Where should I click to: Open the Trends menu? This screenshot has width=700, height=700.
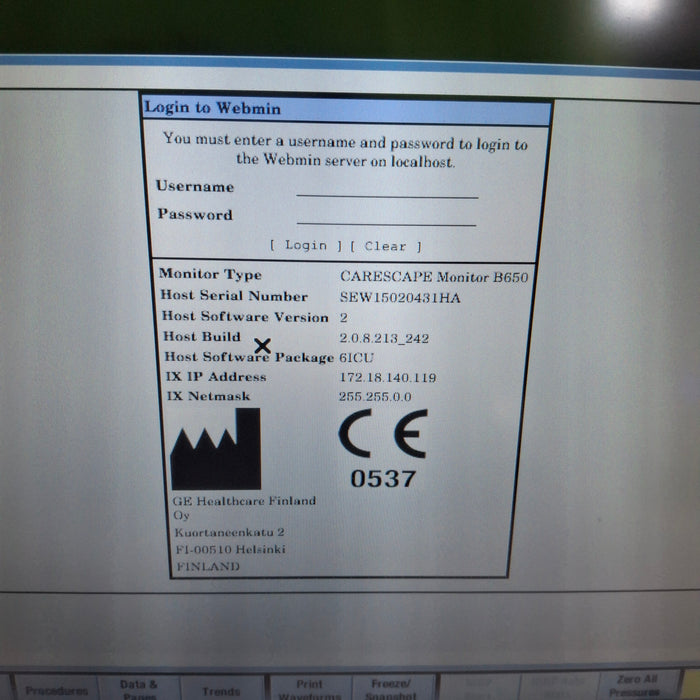click(x=221, y=689)
